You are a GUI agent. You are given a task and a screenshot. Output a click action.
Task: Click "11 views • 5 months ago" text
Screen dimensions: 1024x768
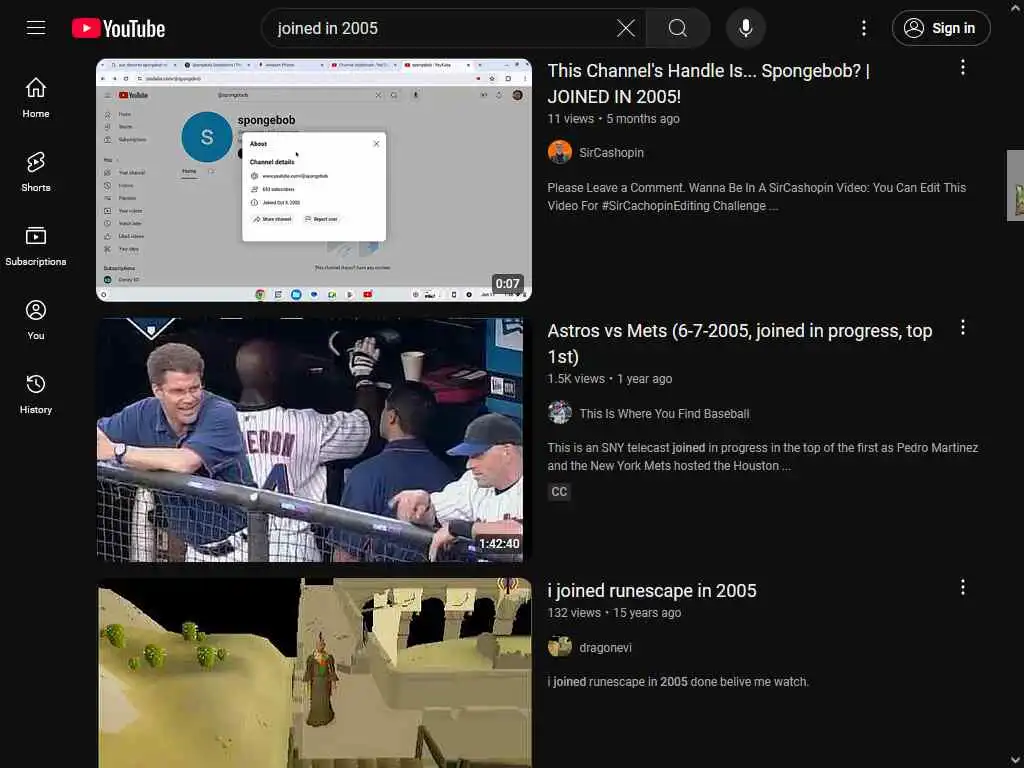click(x=613, y=119)
